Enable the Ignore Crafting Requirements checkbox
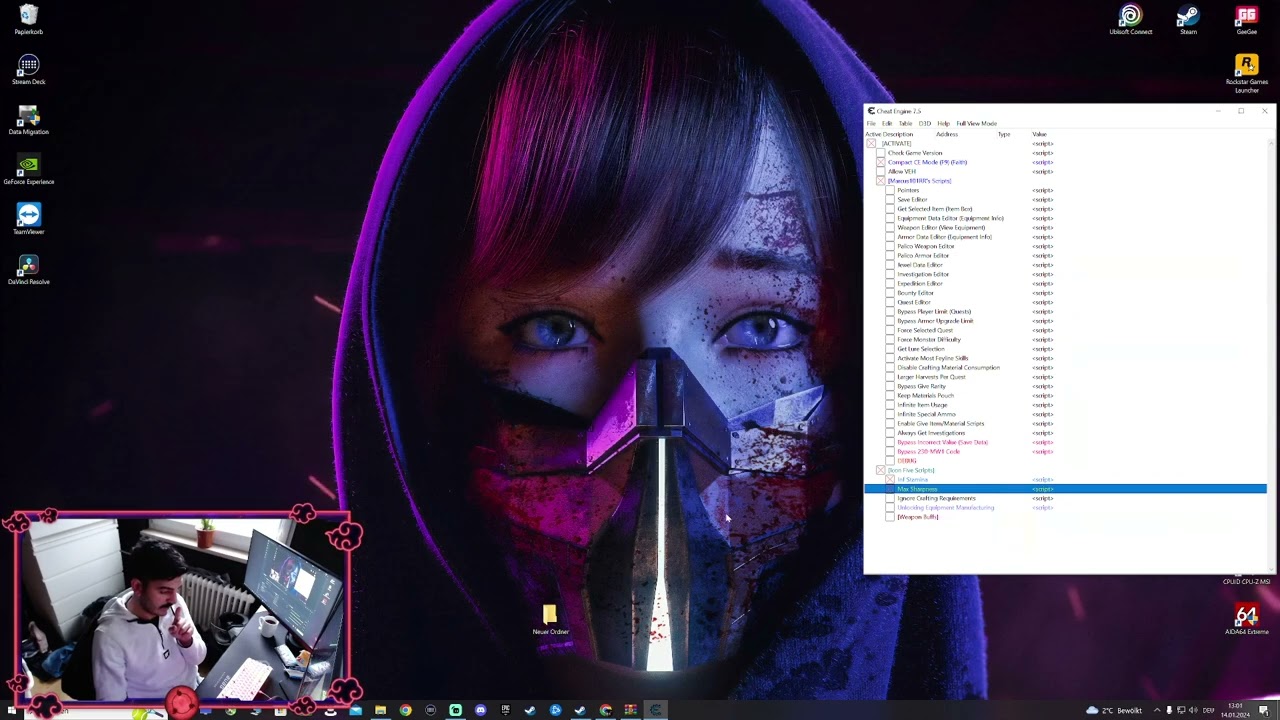 pos(890,498)
